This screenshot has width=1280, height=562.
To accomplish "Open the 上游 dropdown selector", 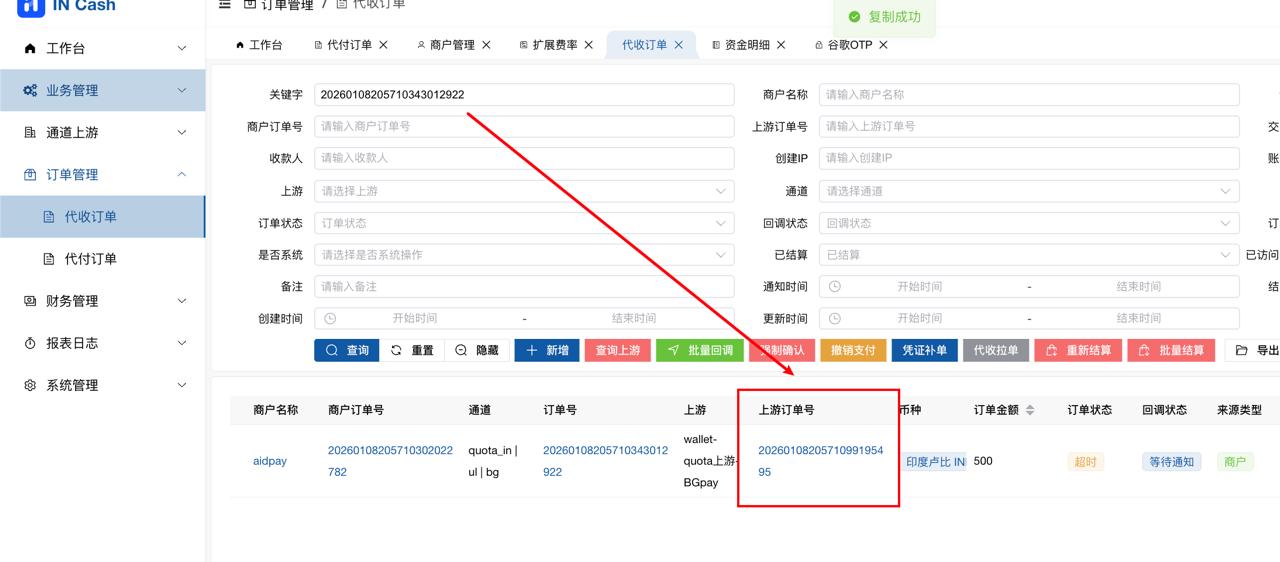I will (524, 191).
